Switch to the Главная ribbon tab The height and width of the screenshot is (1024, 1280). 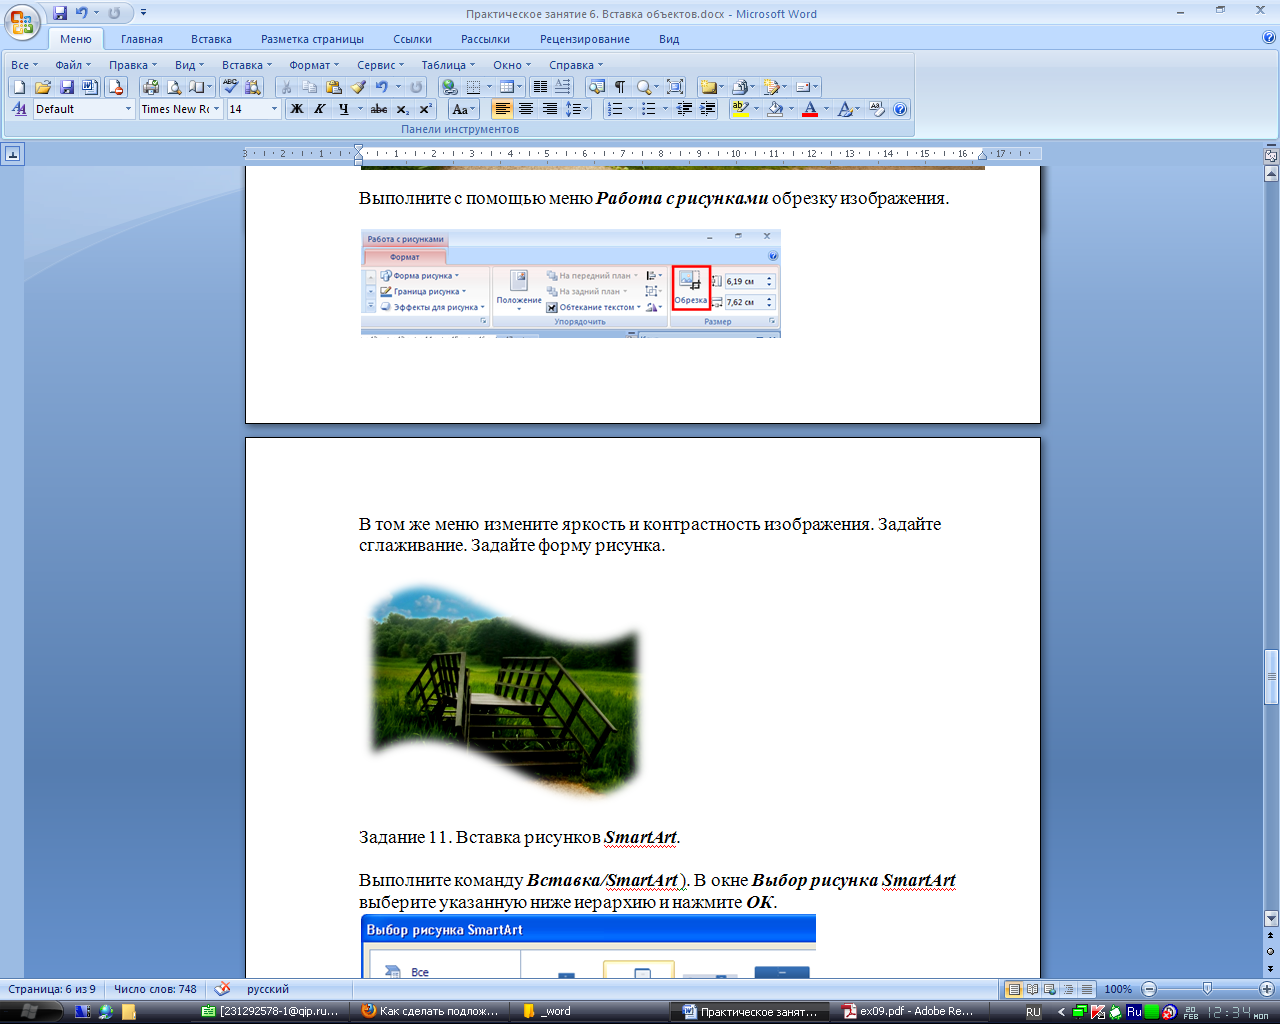tap(142, 39)
